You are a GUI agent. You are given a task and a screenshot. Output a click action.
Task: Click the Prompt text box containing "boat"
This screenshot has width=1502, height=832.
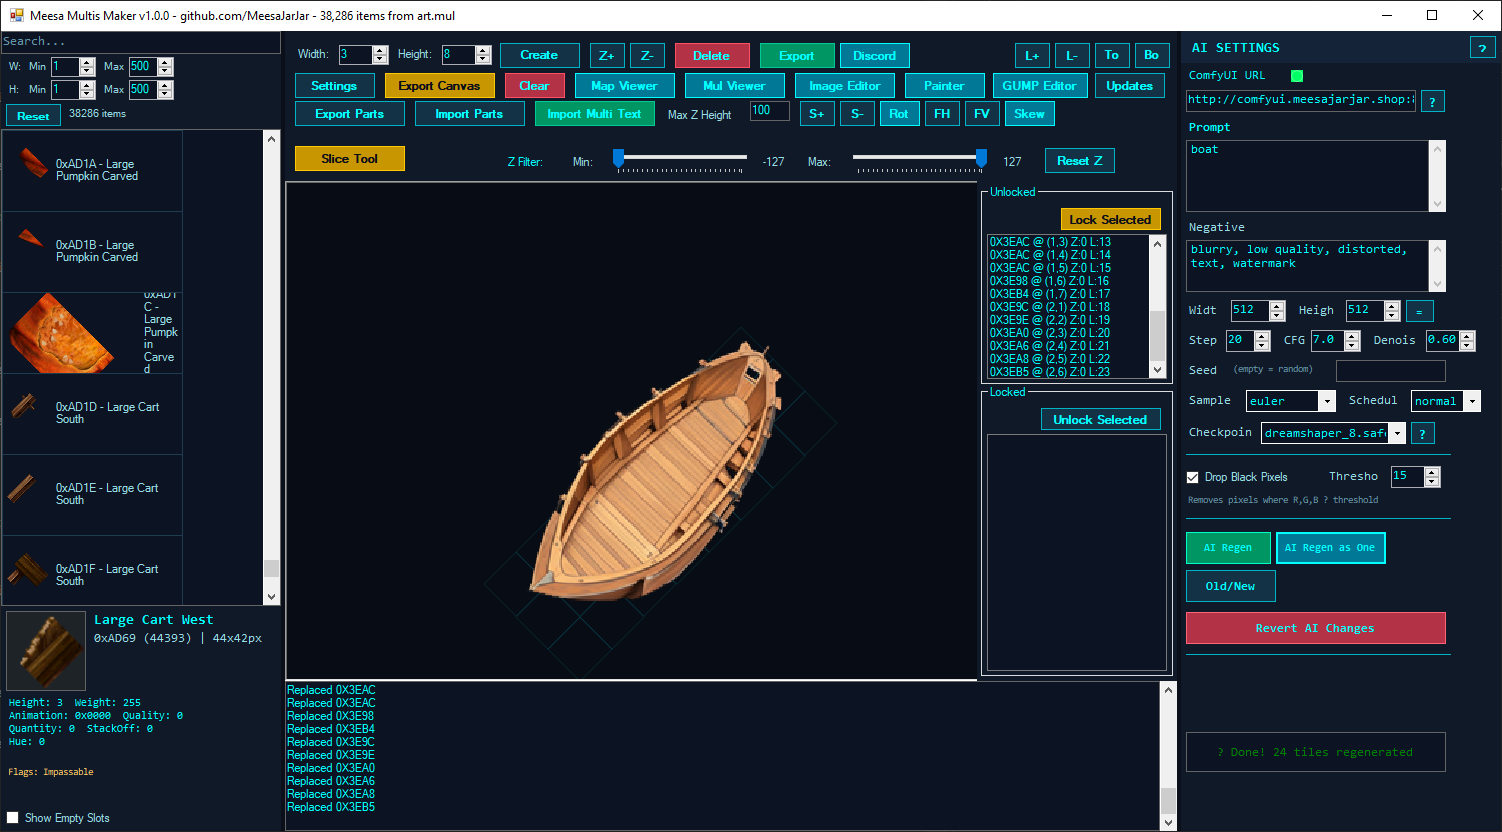pyautogui.click(x=1310, y=175)
